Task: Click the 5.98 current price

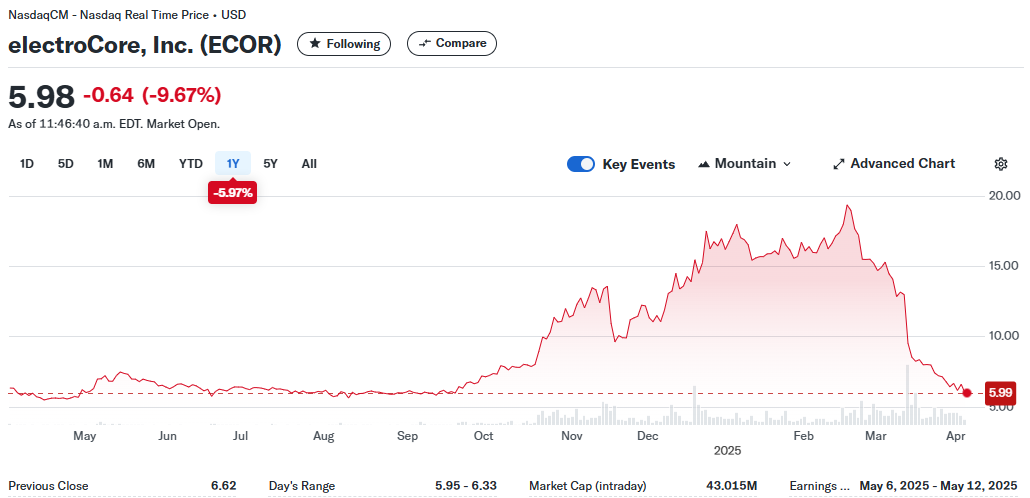Action: click(41, 97)
